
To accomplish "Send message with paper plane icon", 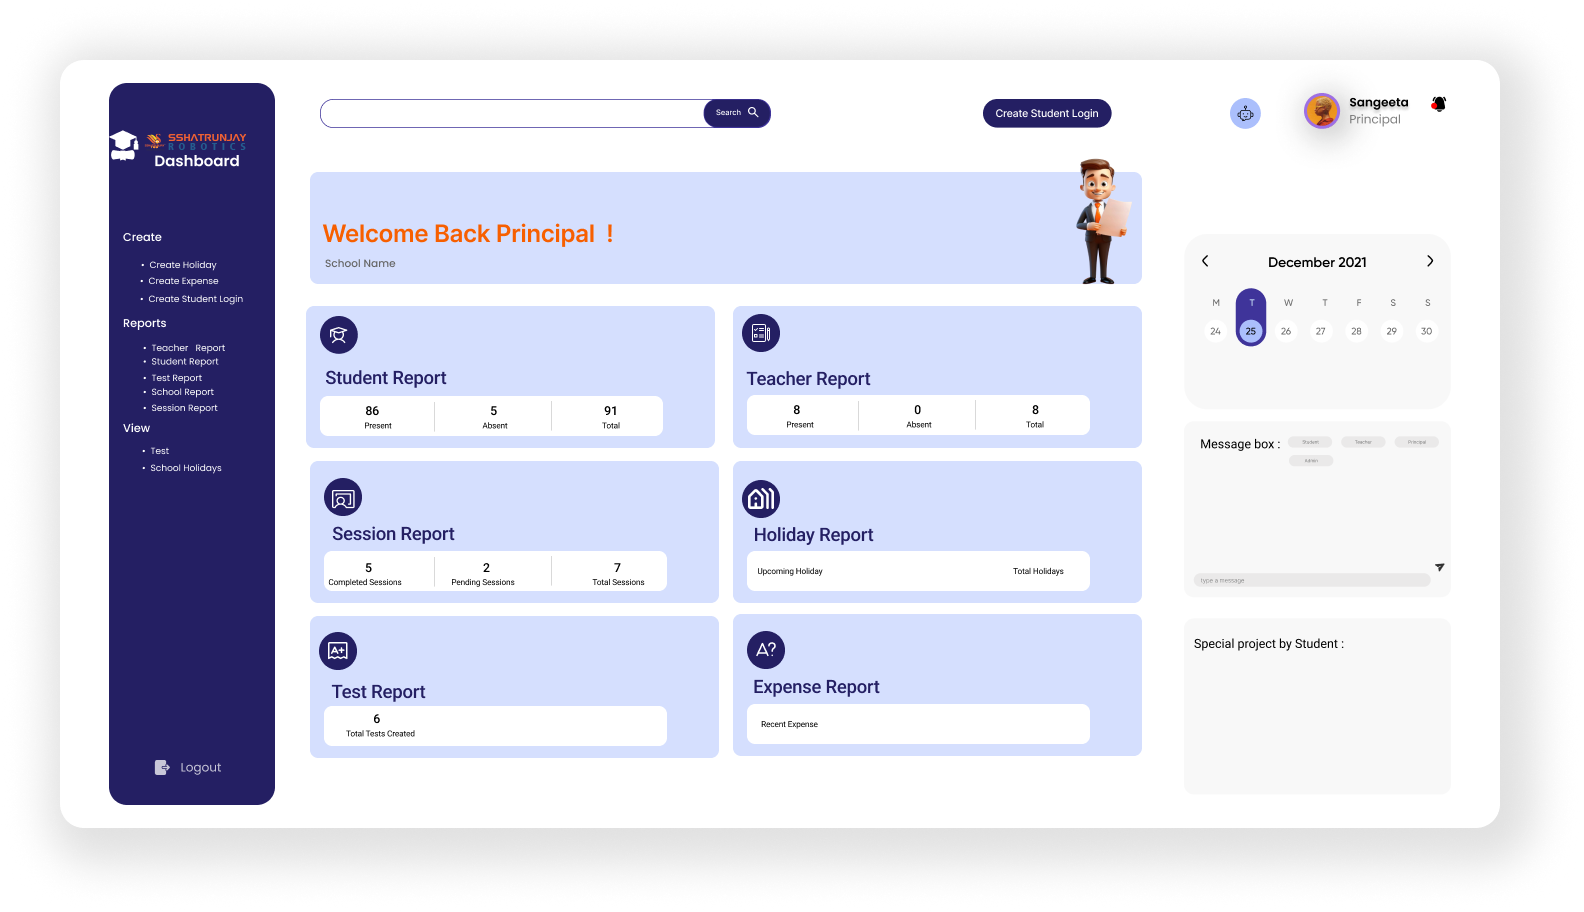I will [1440, 567].
